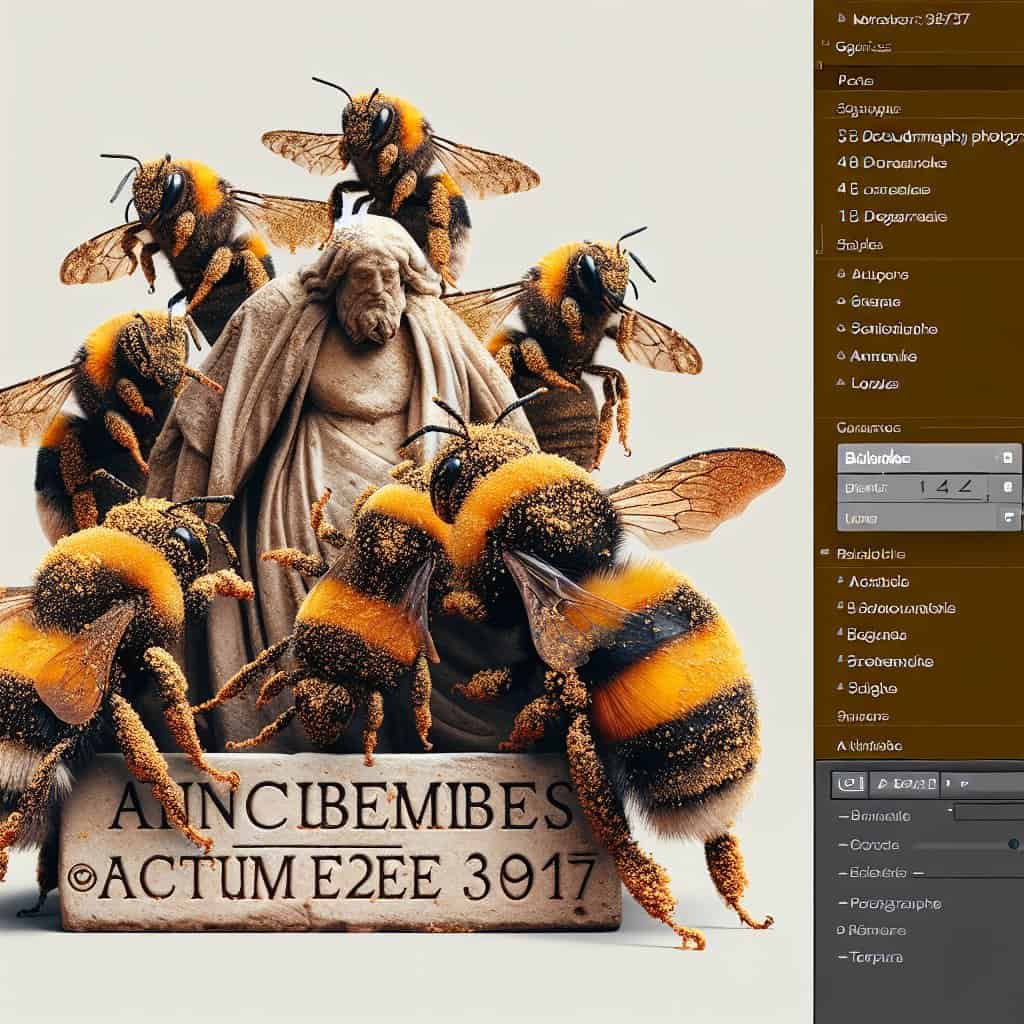Viewport: 1024px width, 1024px height.
Task: Expand the triangle beside 'Sdighe'
Action: click(x=841, y=687)
